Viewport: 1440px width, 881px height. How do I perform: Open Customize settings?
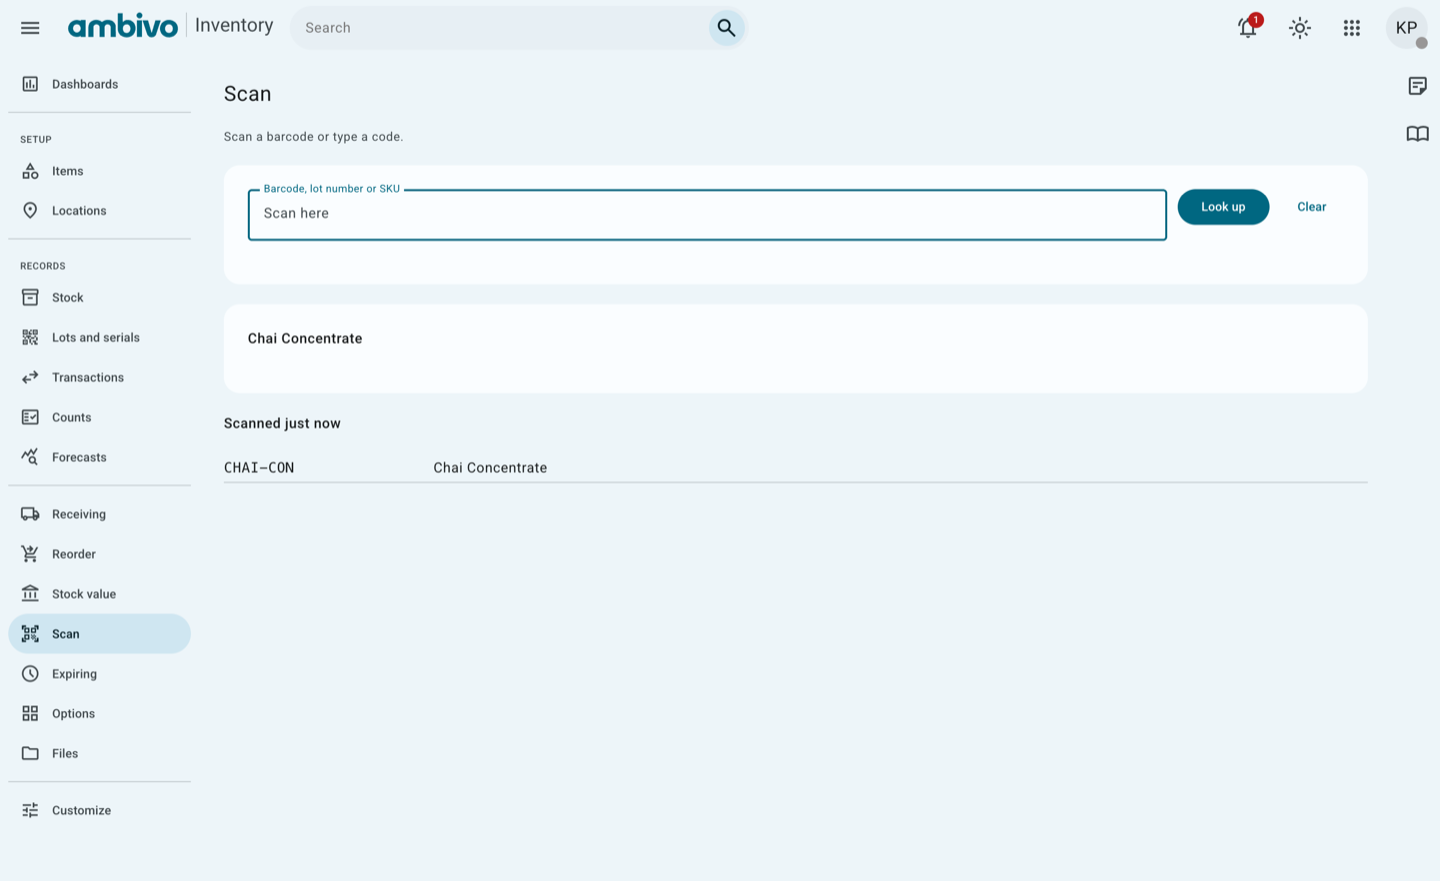pos(99,811)
